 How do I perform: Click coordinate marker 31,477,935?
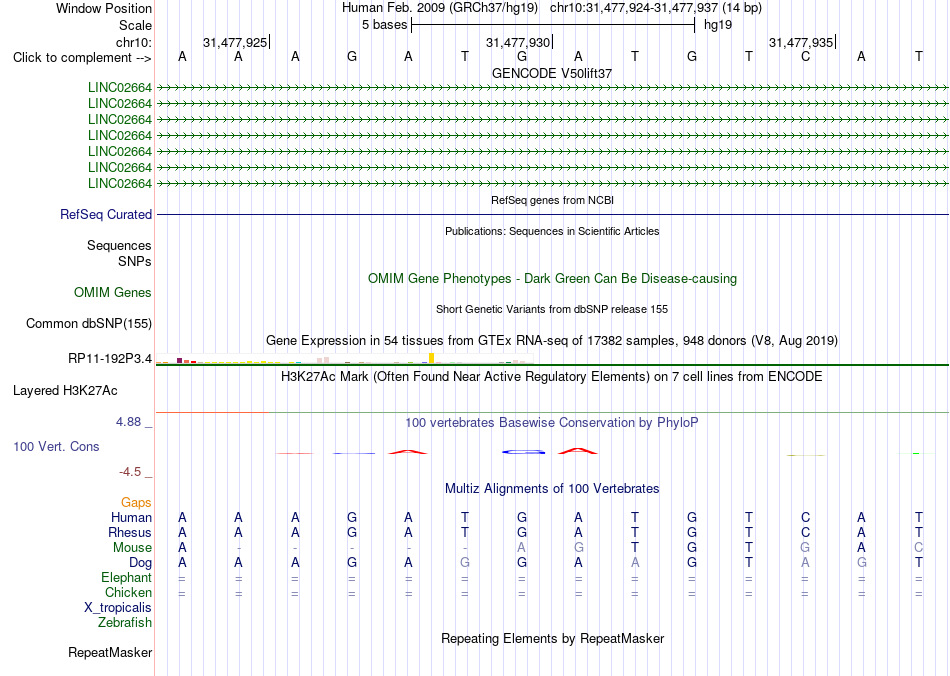[x=801, y=42]
